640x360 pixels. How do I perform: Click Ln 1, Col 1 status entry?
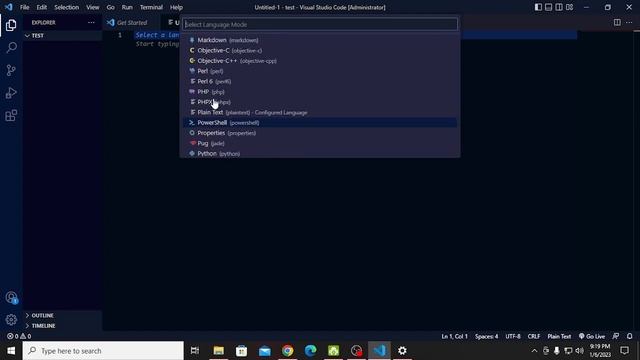[454, 336]
